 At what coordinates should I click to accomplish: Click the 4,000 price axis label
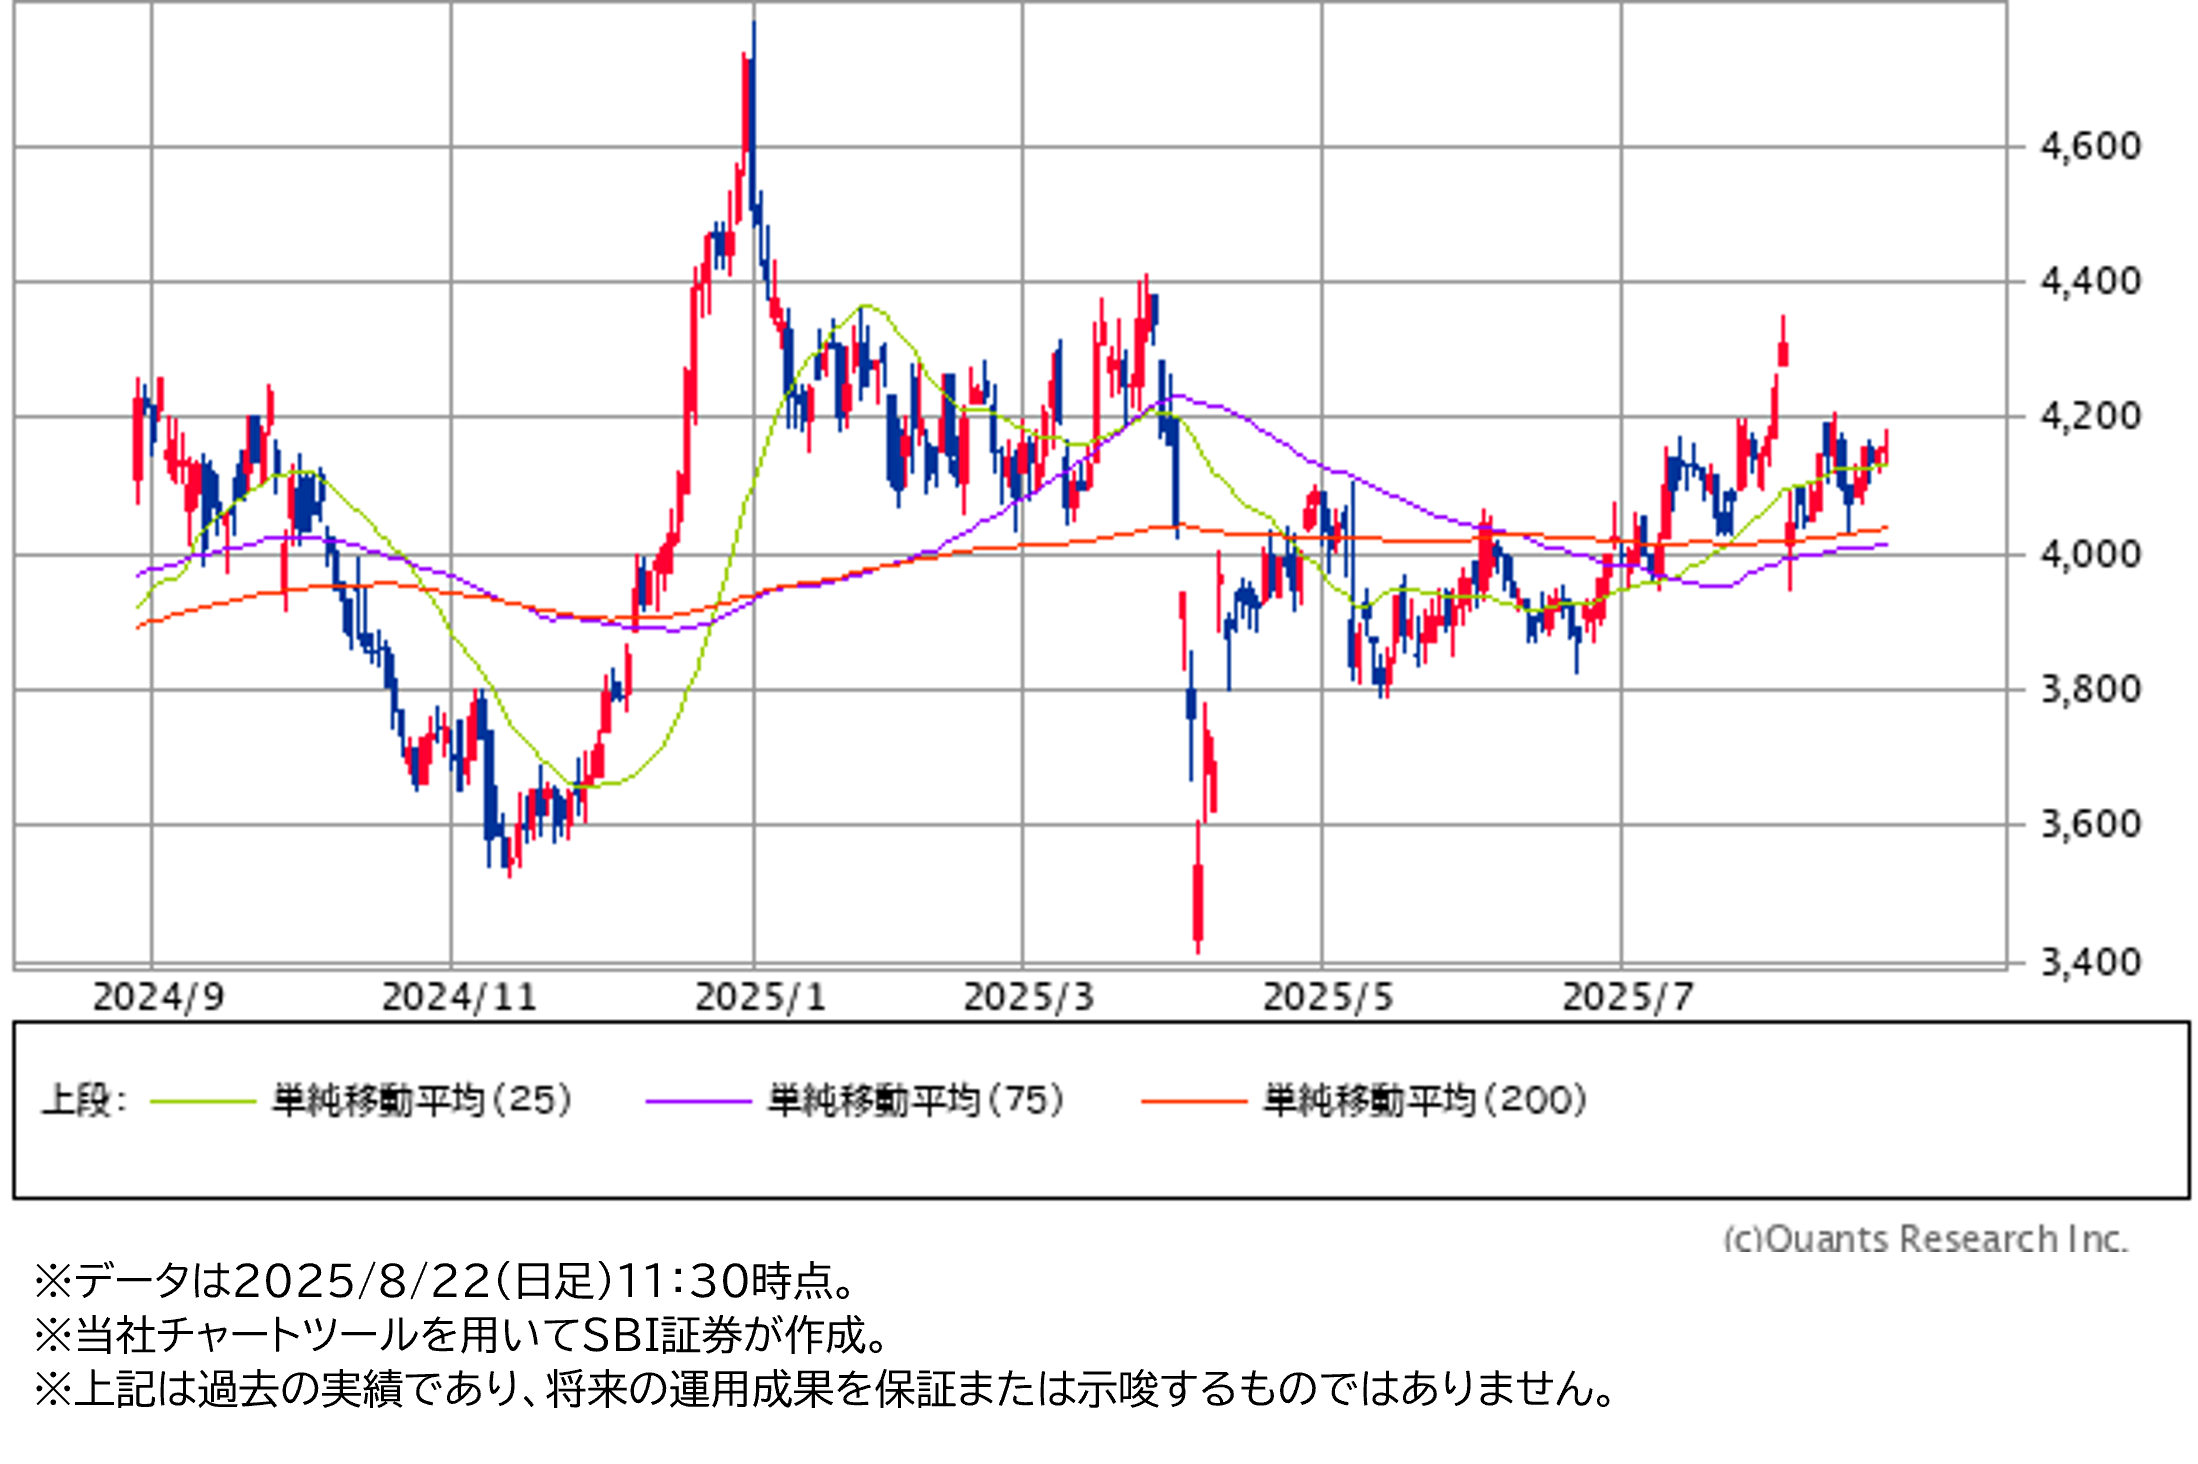coord(2090,553)
